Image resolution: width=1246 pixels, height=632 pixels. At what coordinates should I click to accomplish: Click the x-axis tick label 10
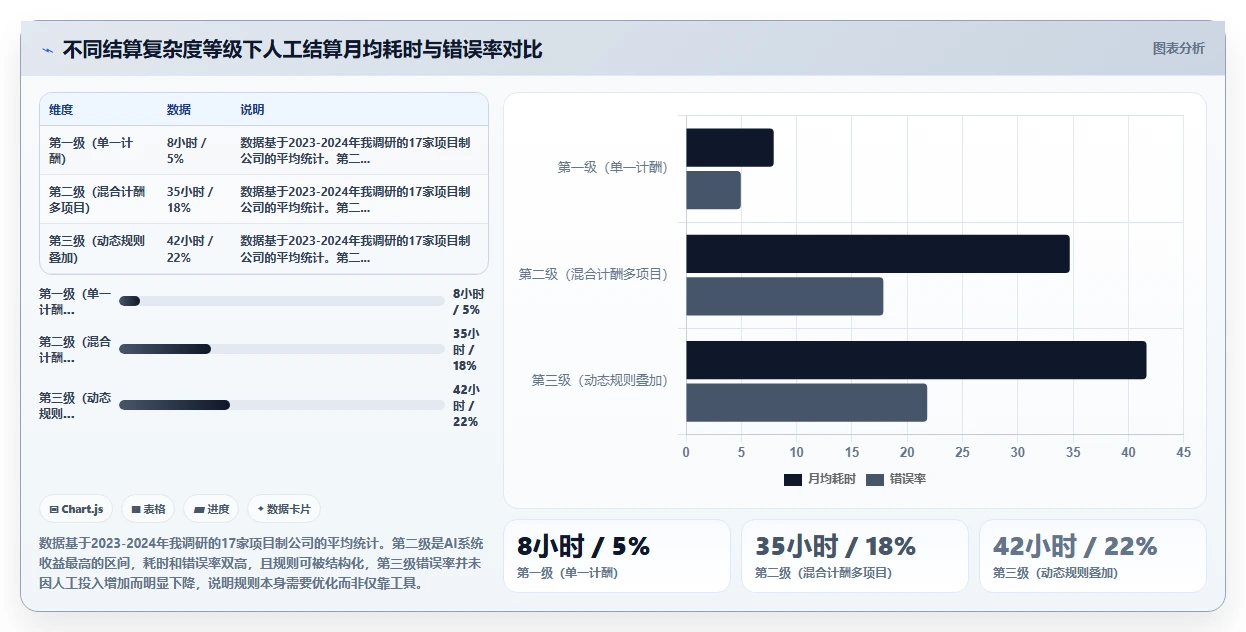796,453
